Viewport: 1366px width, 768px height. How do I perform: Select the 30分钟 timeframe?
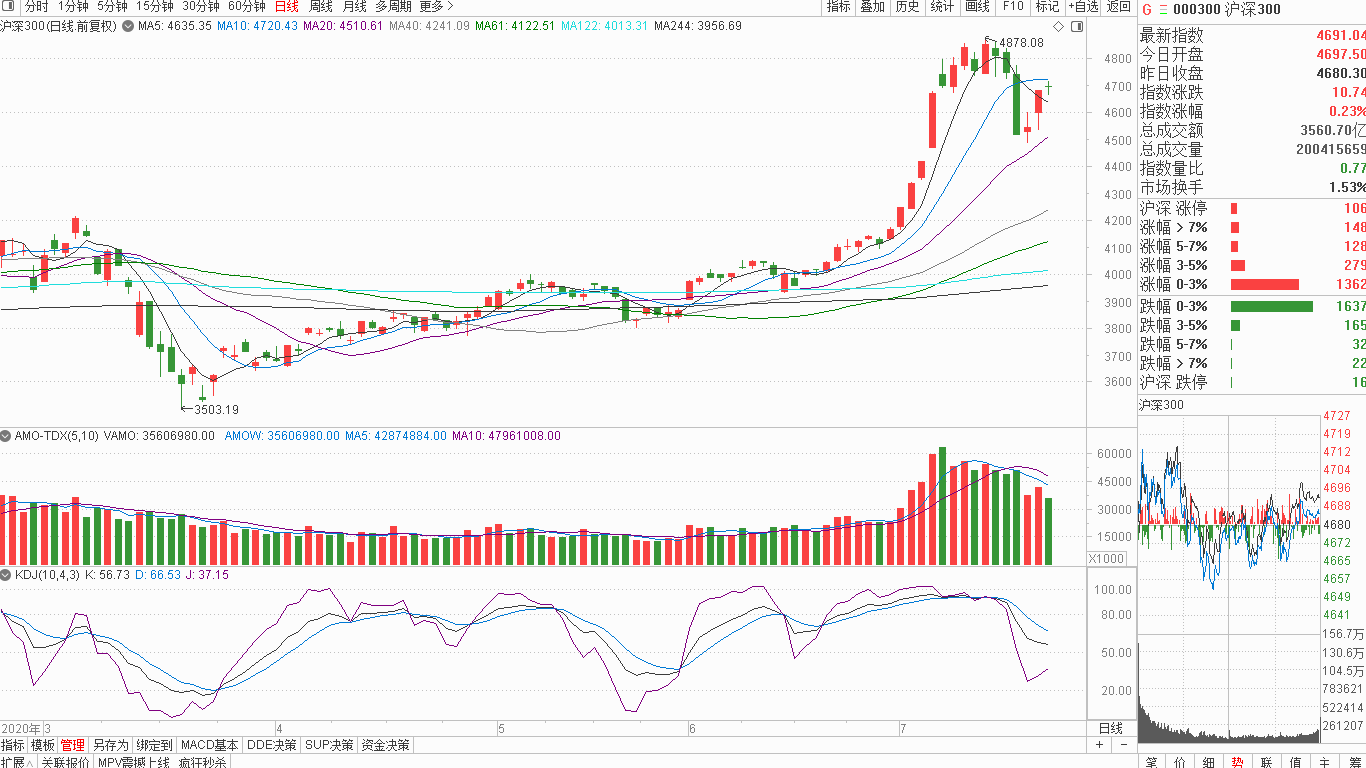click(x=200, y=7)
